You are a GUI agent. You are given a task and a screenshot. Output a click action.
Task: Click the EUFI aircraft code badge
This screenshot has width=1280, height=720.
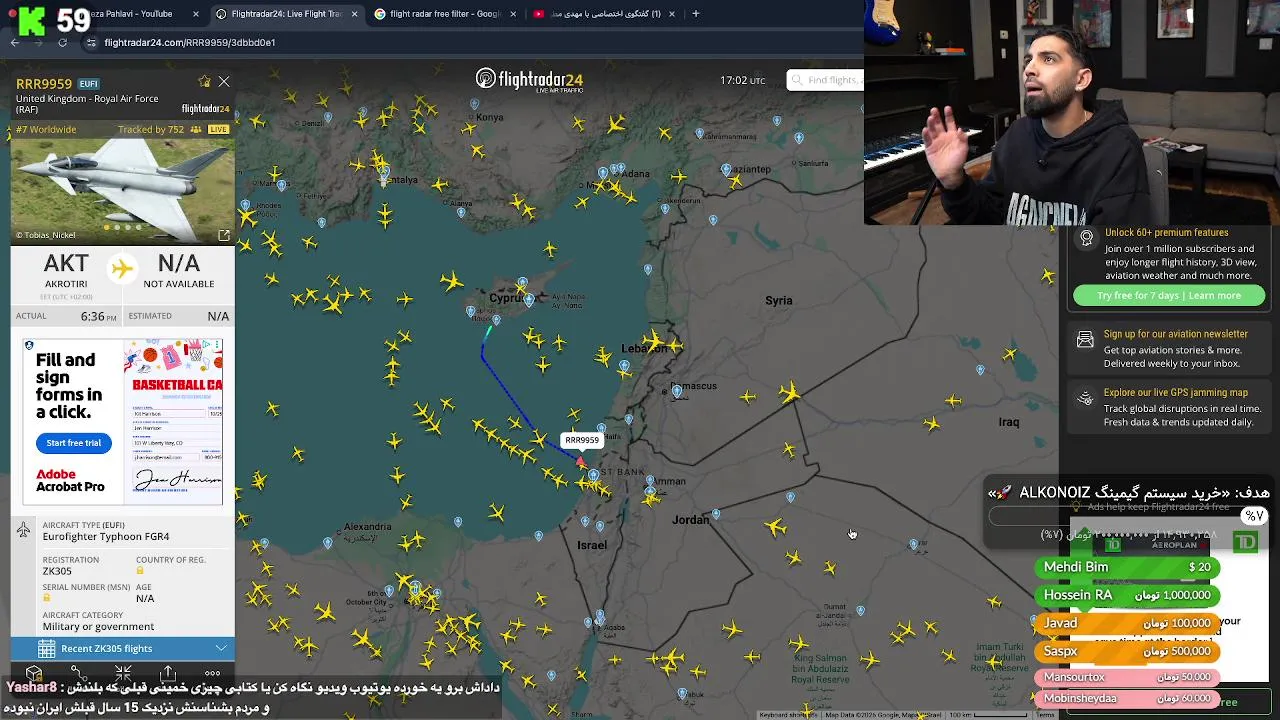click(x=88, y=84)
